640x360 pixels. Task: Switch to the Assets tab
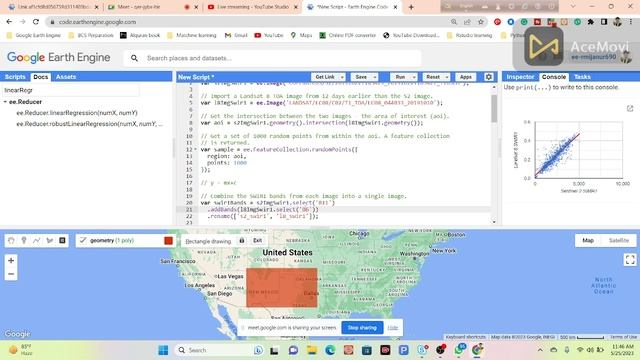tap(66, 77)
